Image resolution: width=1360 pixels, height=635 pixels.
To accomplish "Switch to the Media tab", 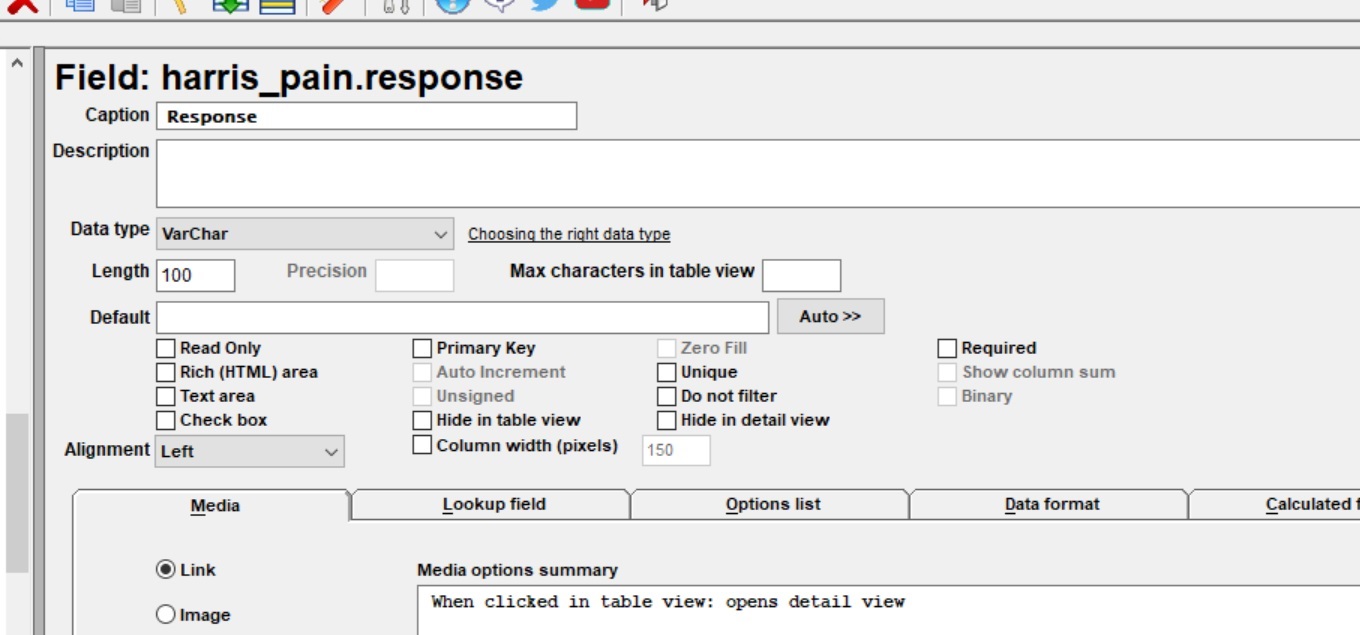I will pyautogui.click(x=214, y=505).
